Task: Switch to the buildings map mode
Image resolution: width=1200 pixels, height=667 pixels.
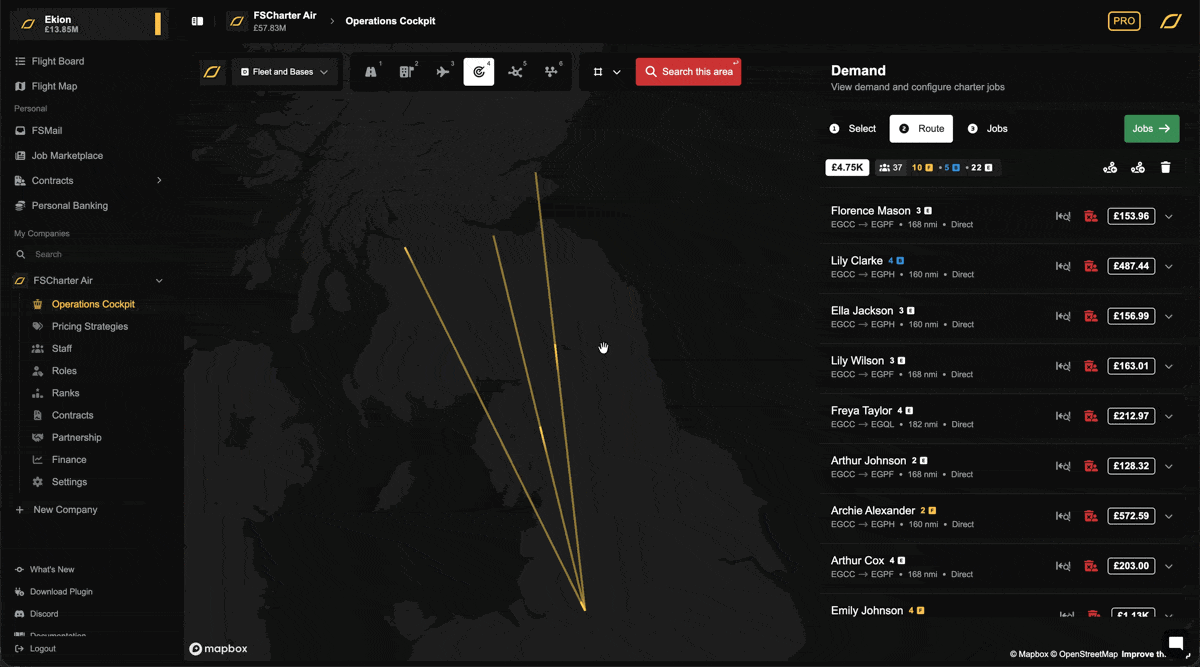Action: pyautogui.click(x=407, y=72)
